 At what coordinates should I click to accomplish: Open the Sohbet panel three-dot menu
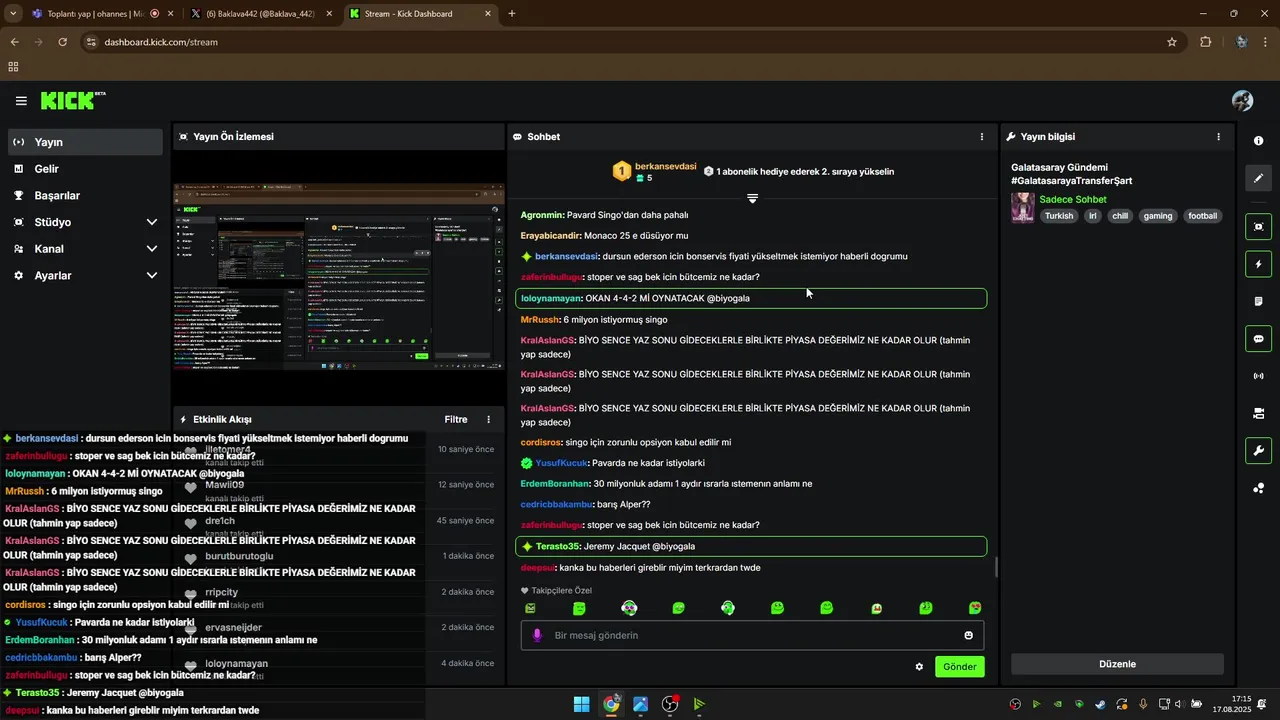click(982, 137)
